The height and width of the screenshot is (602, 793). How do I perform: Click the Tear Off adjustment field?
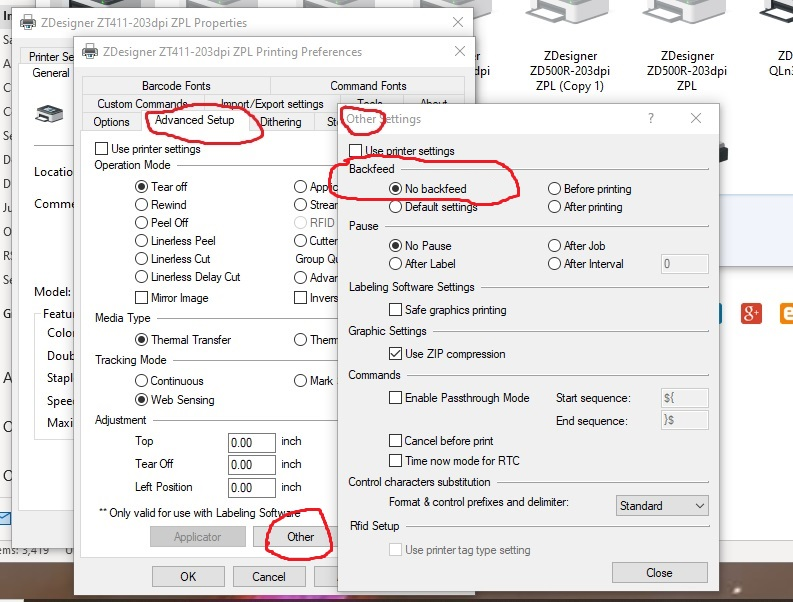[x=251, y=464]
